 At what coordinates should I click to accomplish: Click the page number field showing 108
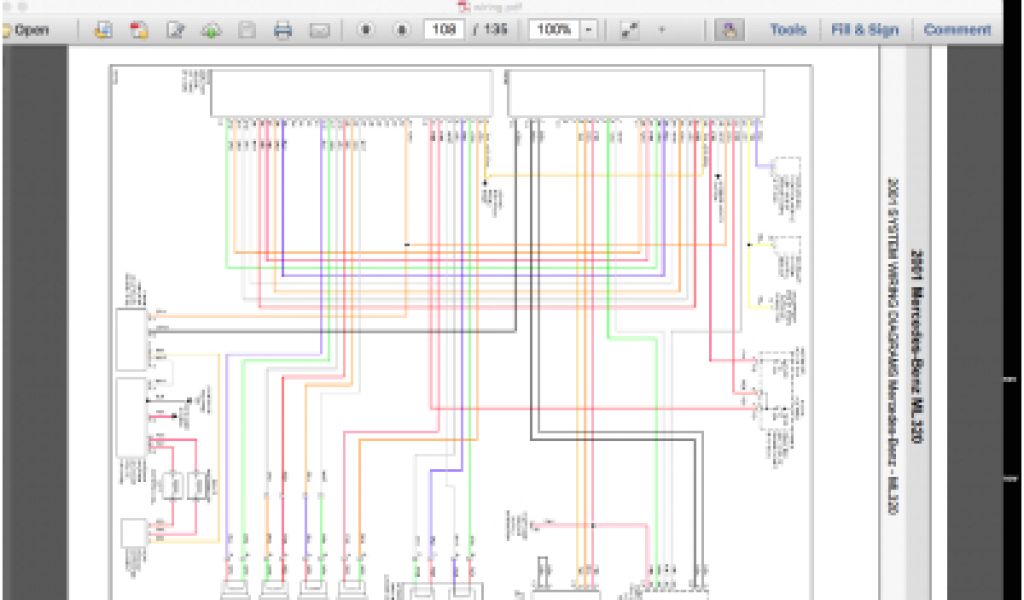click(443, 30)
